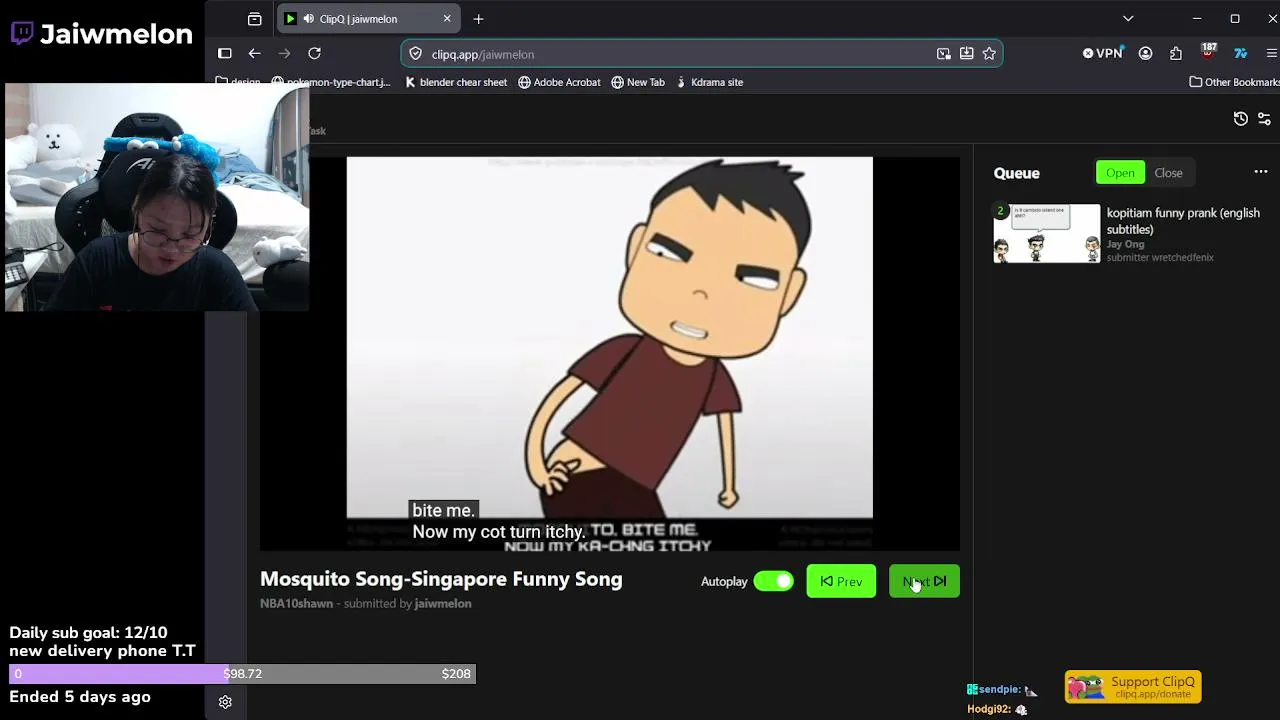Open the browser tab list icon

[254, 19]
